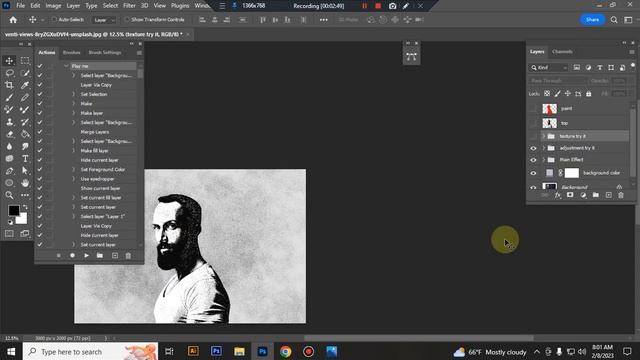Select the Brush tool
The height and width of the screenshot is (360, 640).
[x=9, y=98]
